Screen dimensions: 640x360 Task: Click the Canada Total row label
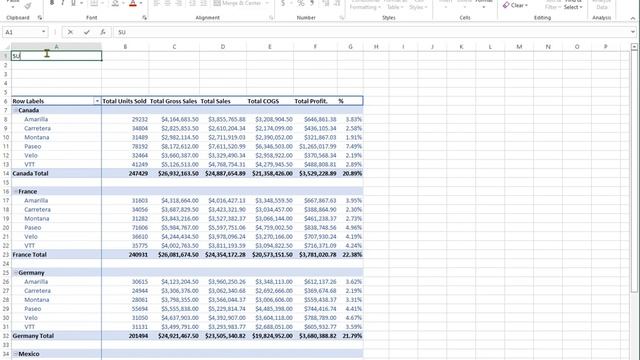[x=30, y=173]
